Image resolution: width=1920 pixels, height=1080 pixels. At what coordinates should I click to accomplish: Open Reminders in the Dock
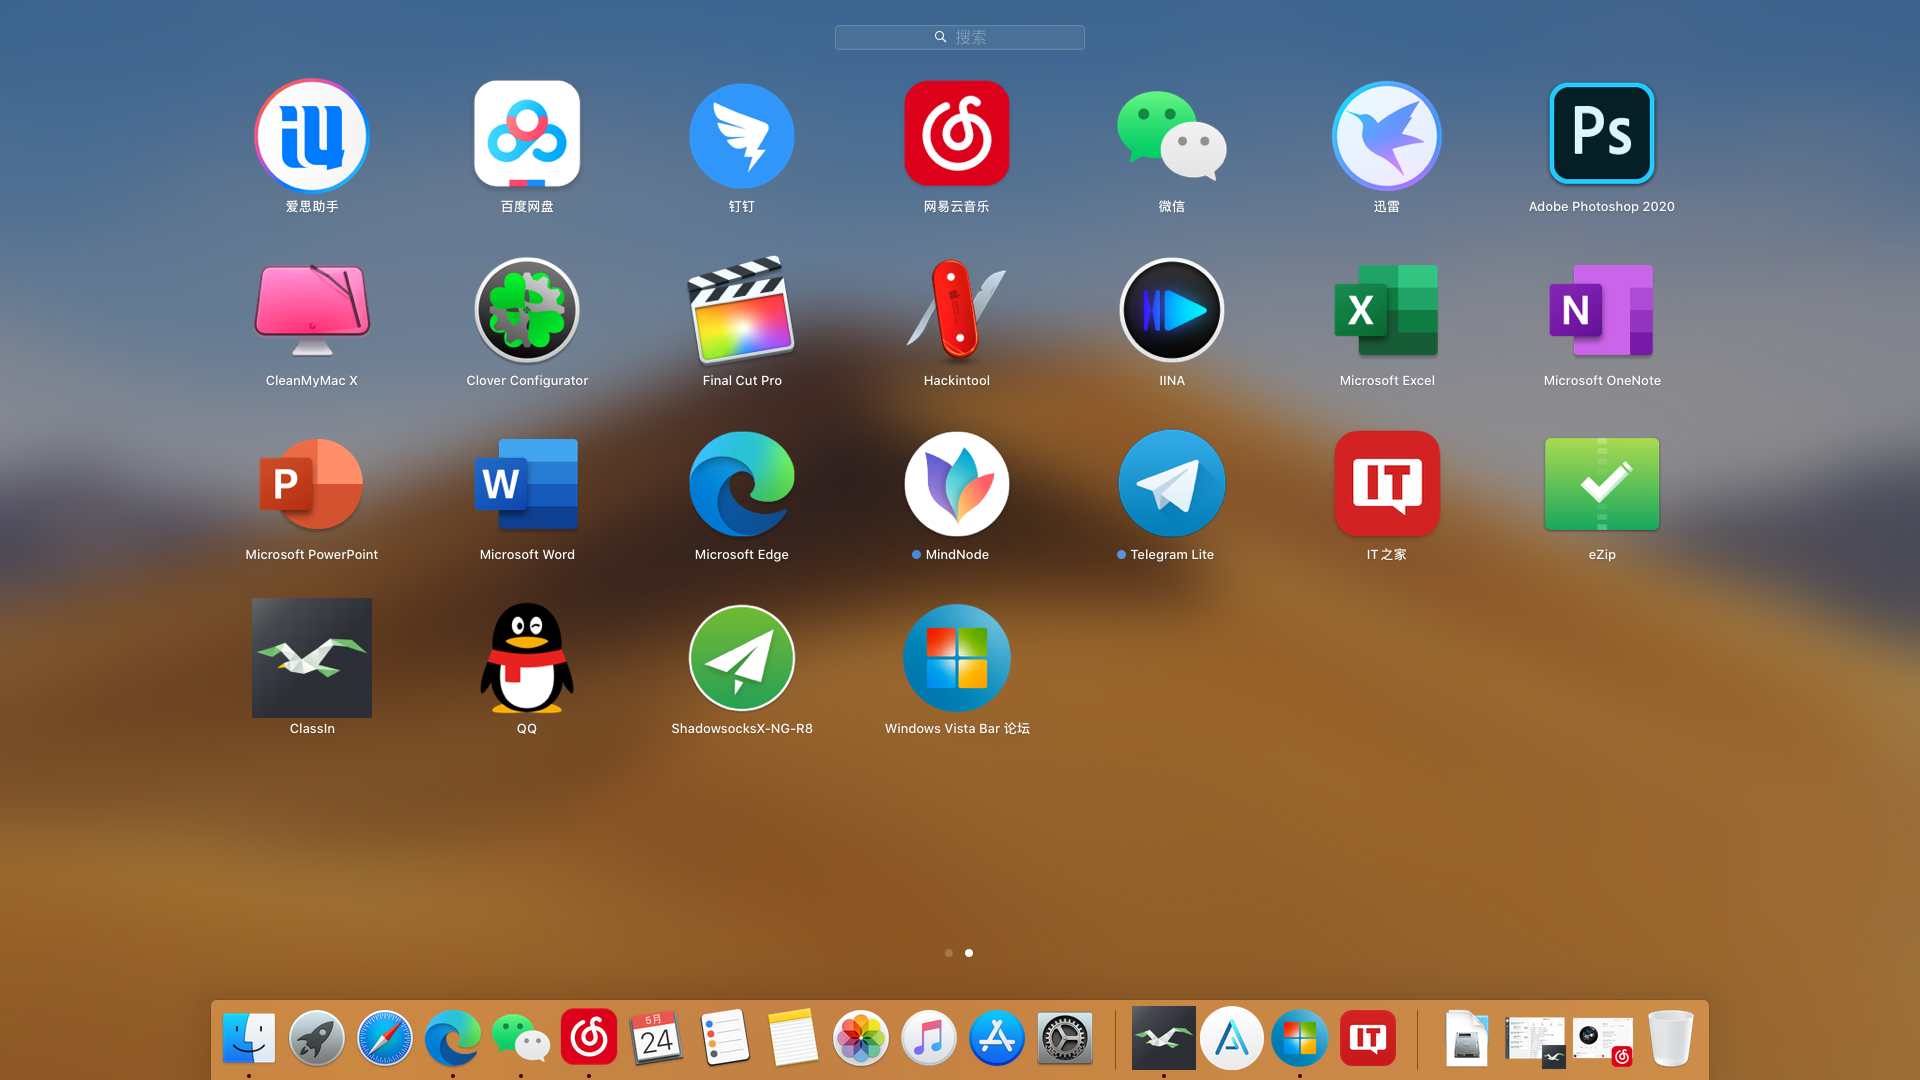click(725, 1037)
